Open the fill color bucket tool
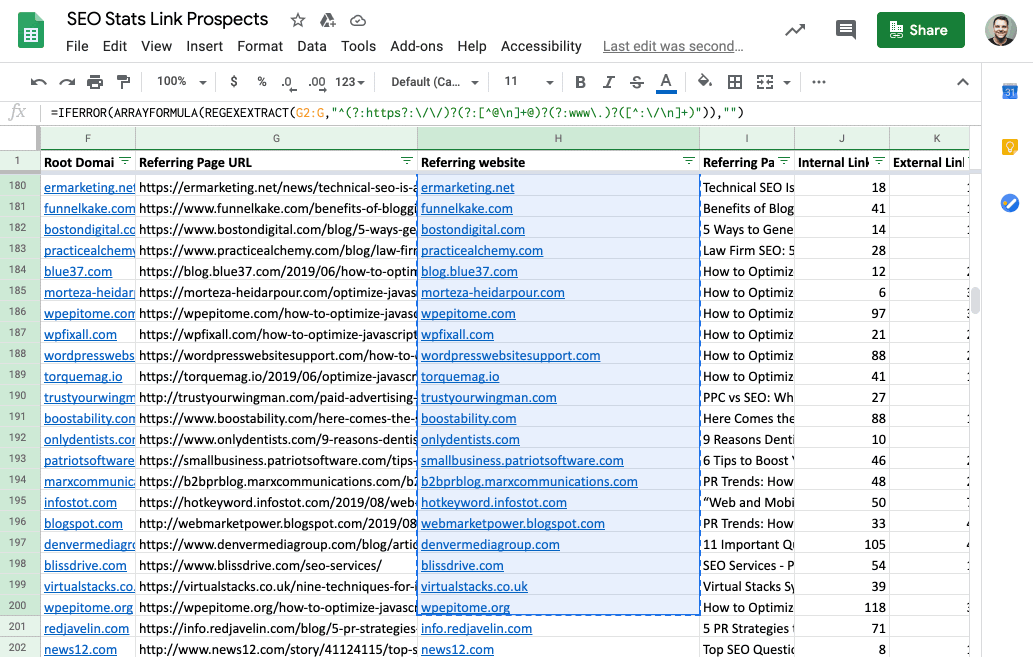Image resolution: width=1033 pixels, height=657 pixels. click(704, 82)
